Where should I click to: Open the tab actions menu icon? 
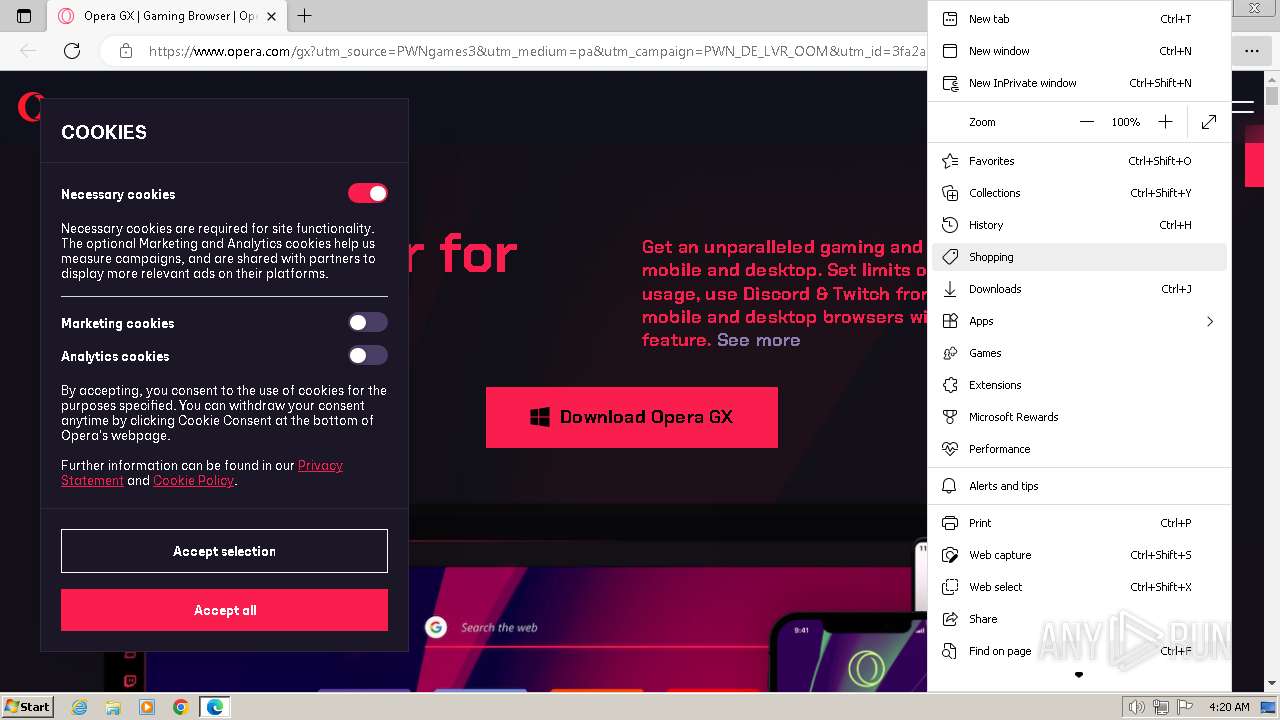click(24, 16)
